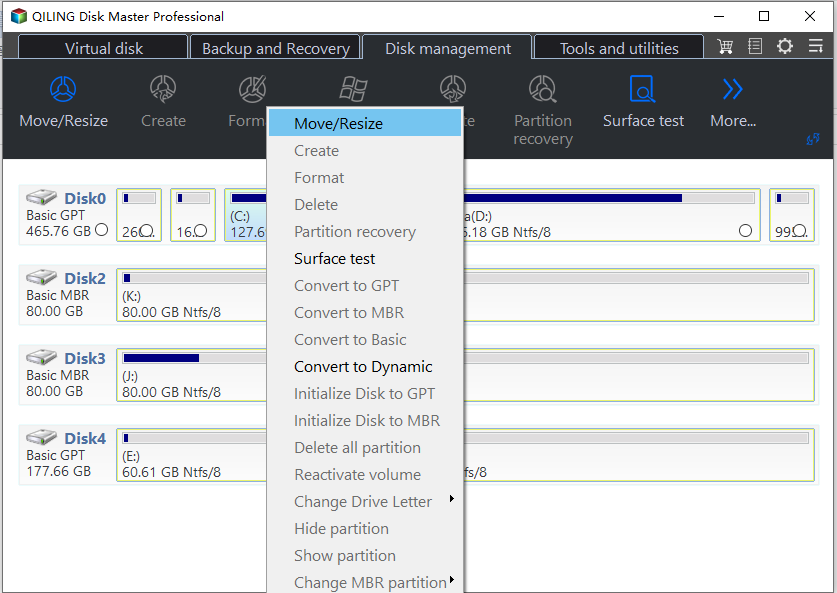Choose Delete in context menu
Viewport: 837px width, 593px height.
pos(365,204)
